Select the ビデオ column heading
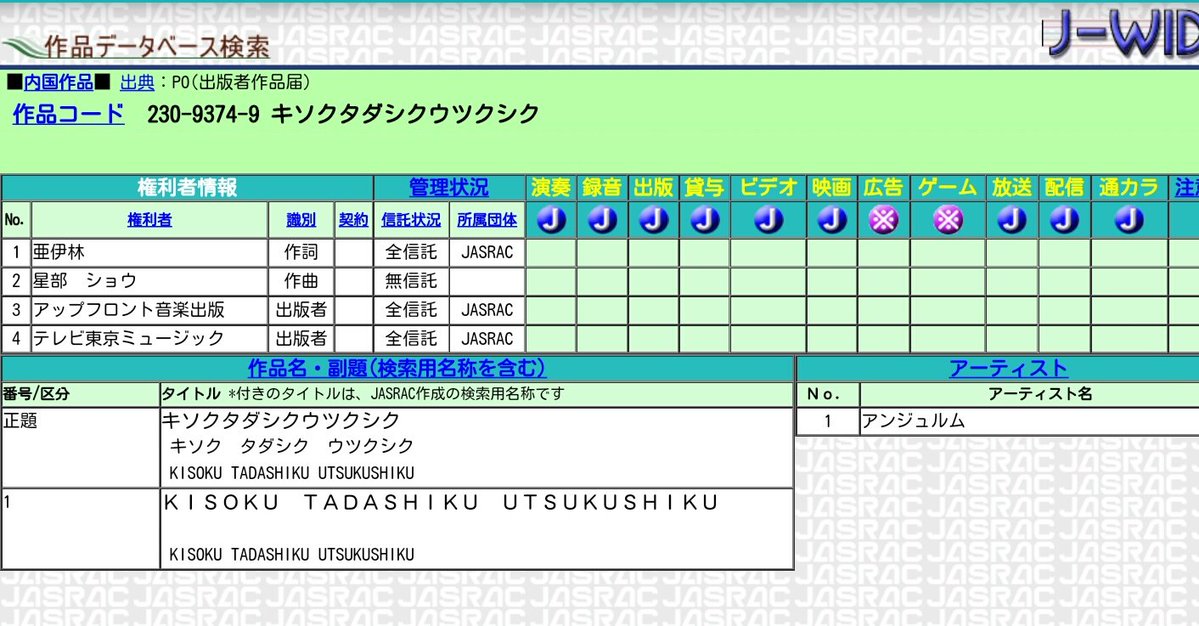Screen dimensions: 1199x626 [x=768, y=187]
